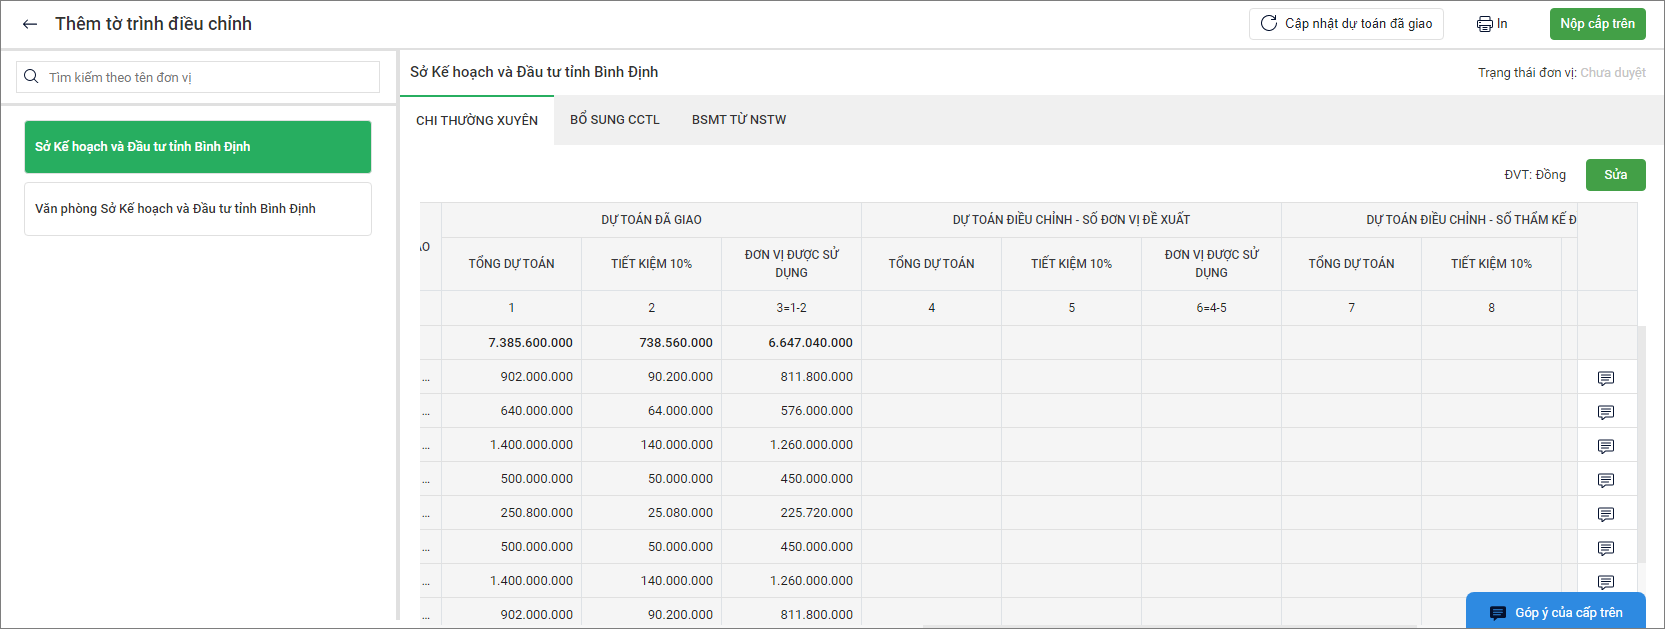Open comment icon on first 902.000.000 row

tap(1606, 379)
